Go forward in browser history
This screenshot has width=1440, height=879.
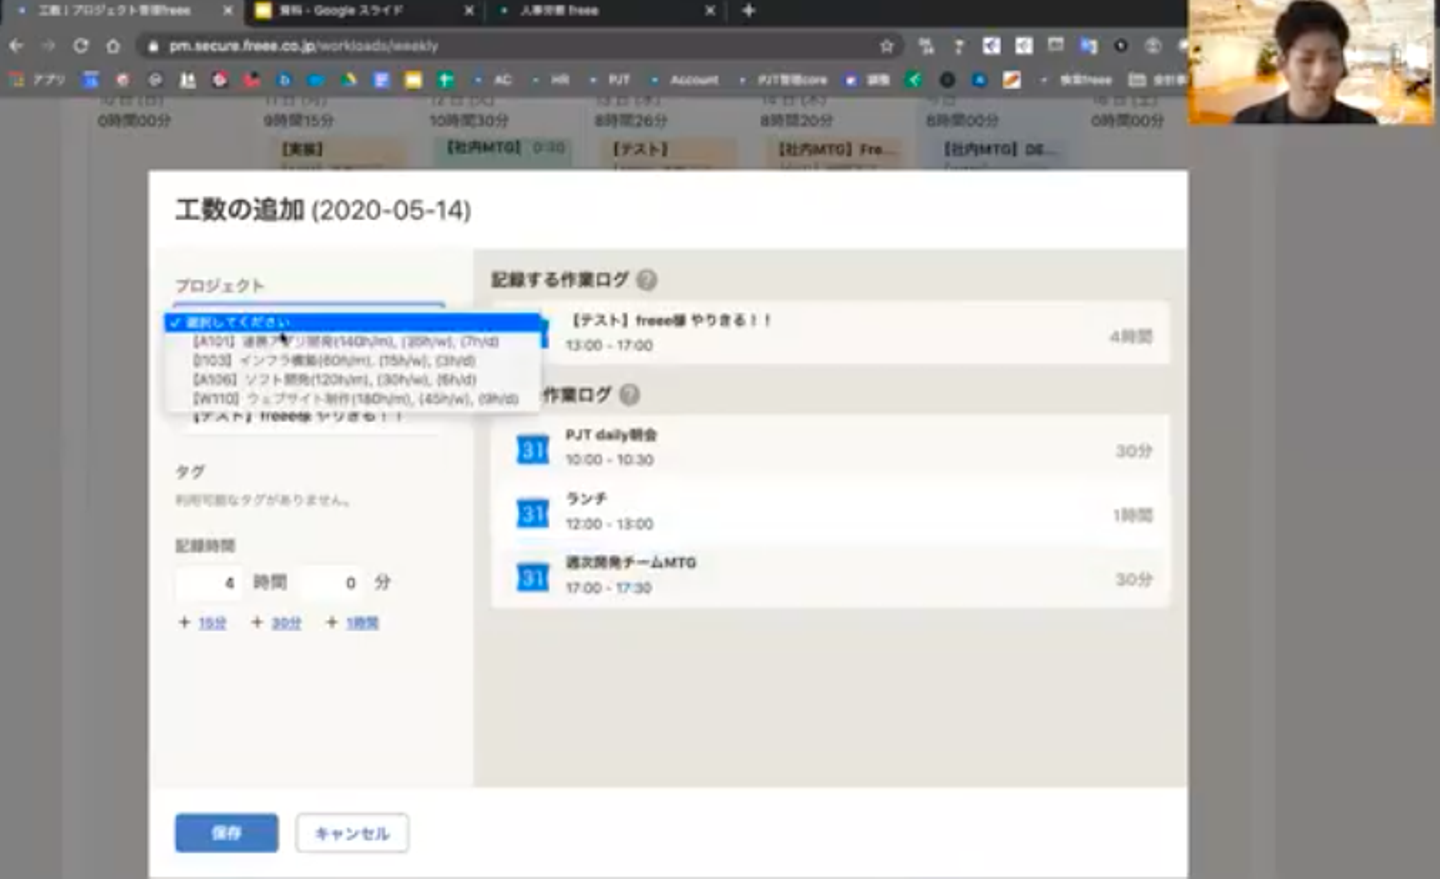48,46
